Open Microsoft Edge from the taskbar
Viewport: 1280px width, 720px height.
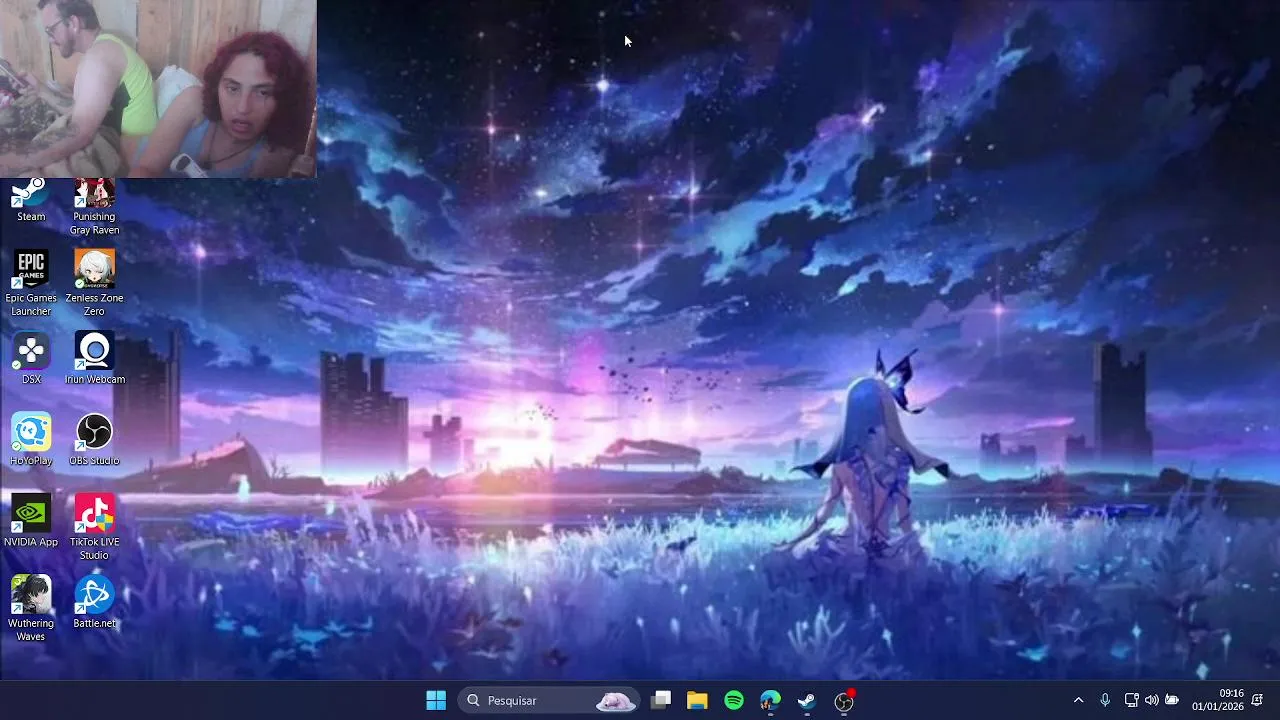click(770, 700)
